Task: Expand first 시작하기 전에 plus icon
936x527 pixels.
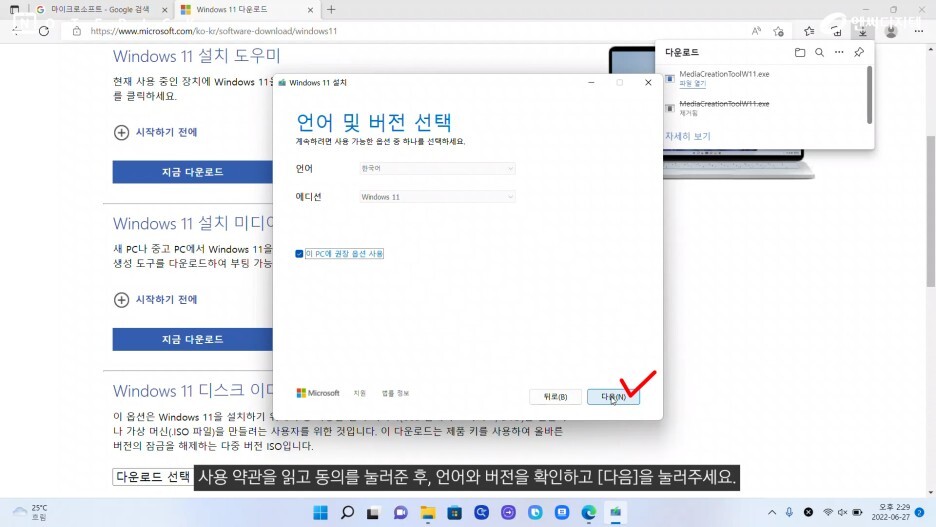Action: pos(121,132)
